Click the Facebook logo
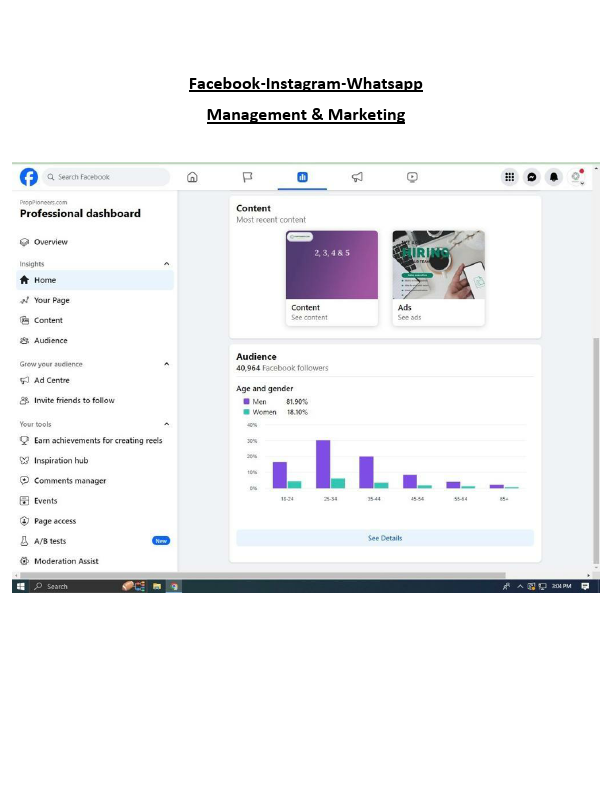The image size is (612, 792). 29,177
